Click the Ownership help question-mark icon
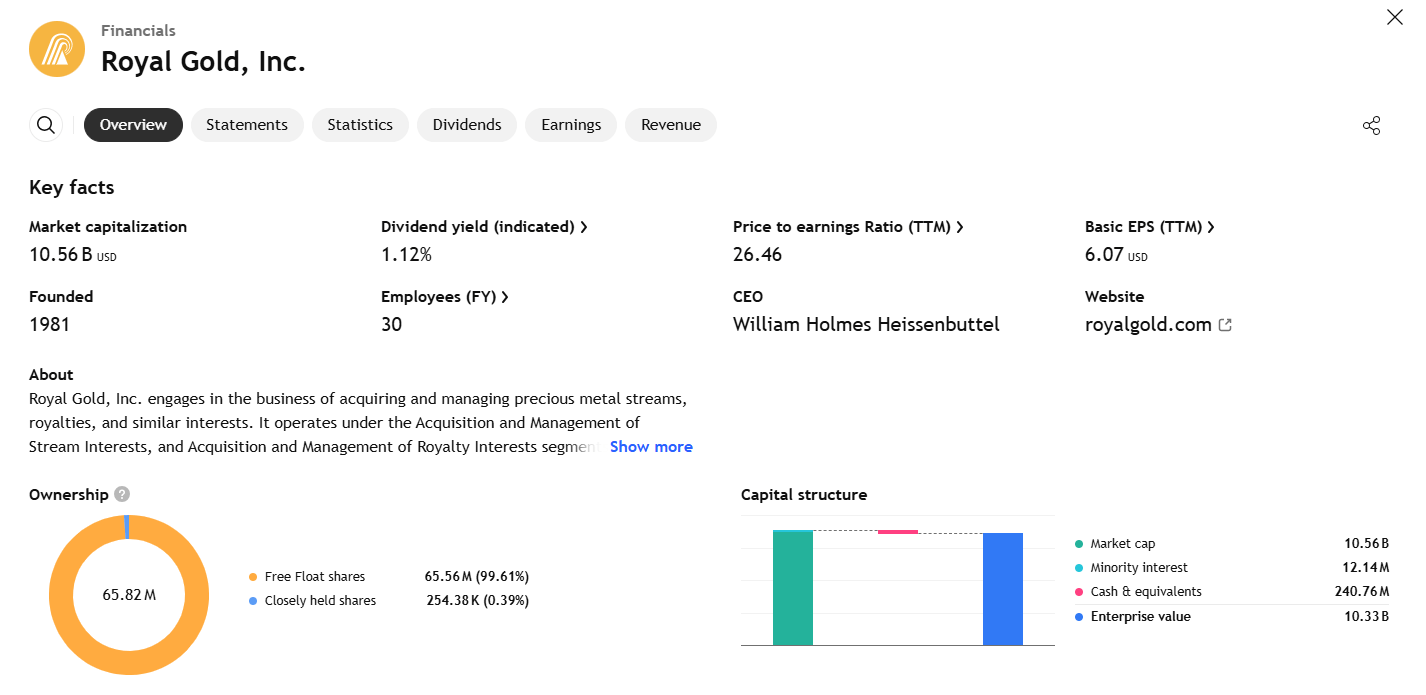Image resolution: width=1426 pixels, height=695 pixels. coord(122,494)
